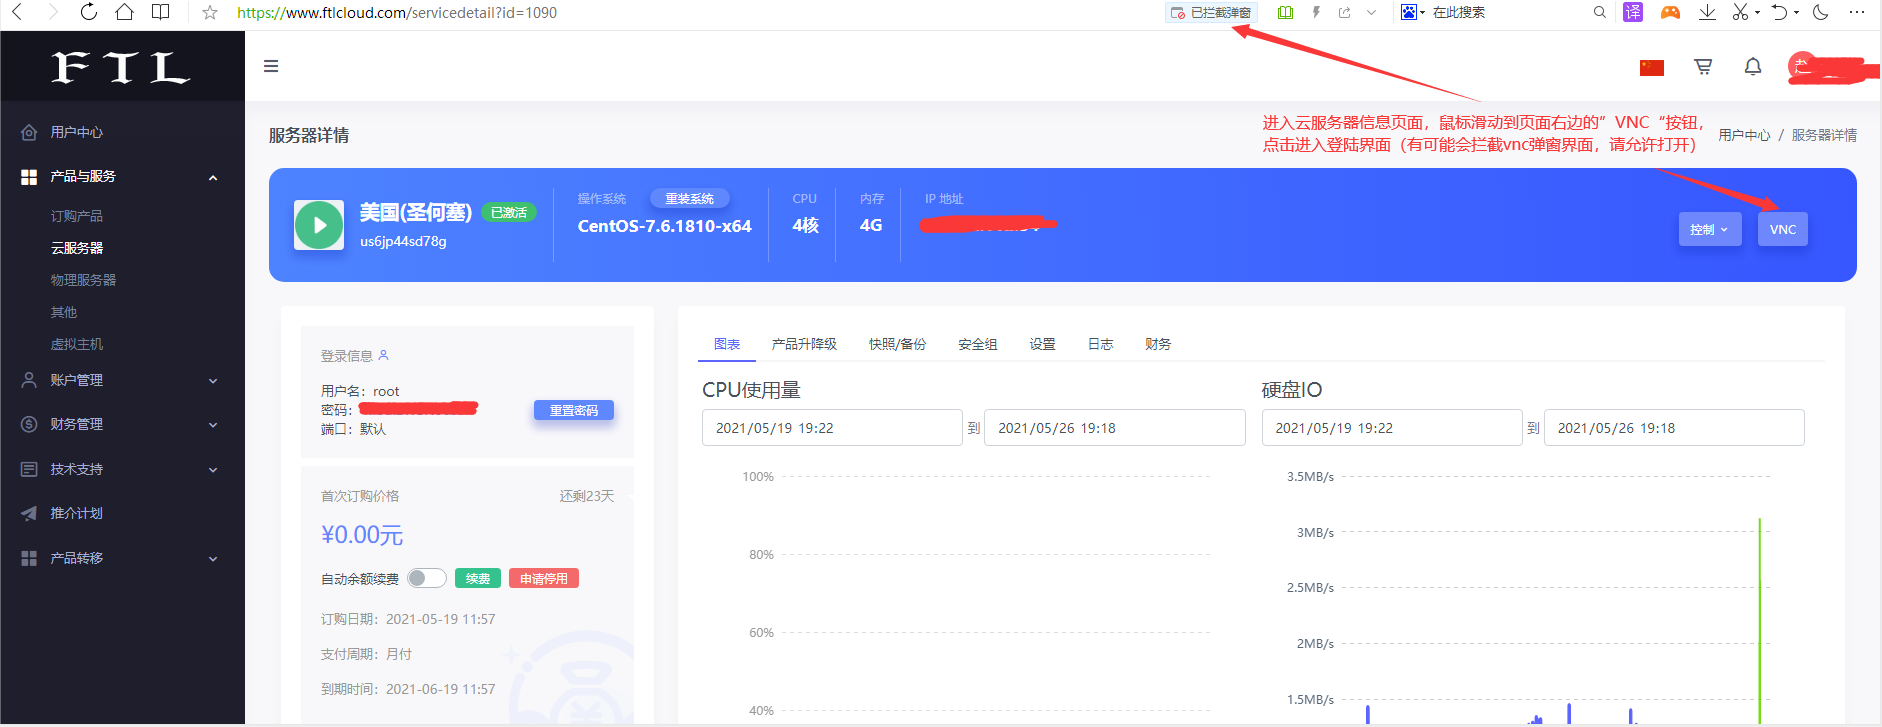Screen dimensions: 1882x727
Task: Expand 技术支持 sidebar menu
Action: click(x=122, y=469)
